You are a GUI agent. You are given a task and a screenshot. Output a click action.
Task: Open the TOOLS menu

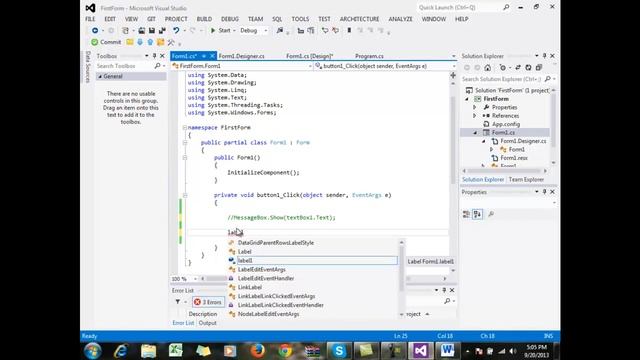300,19
